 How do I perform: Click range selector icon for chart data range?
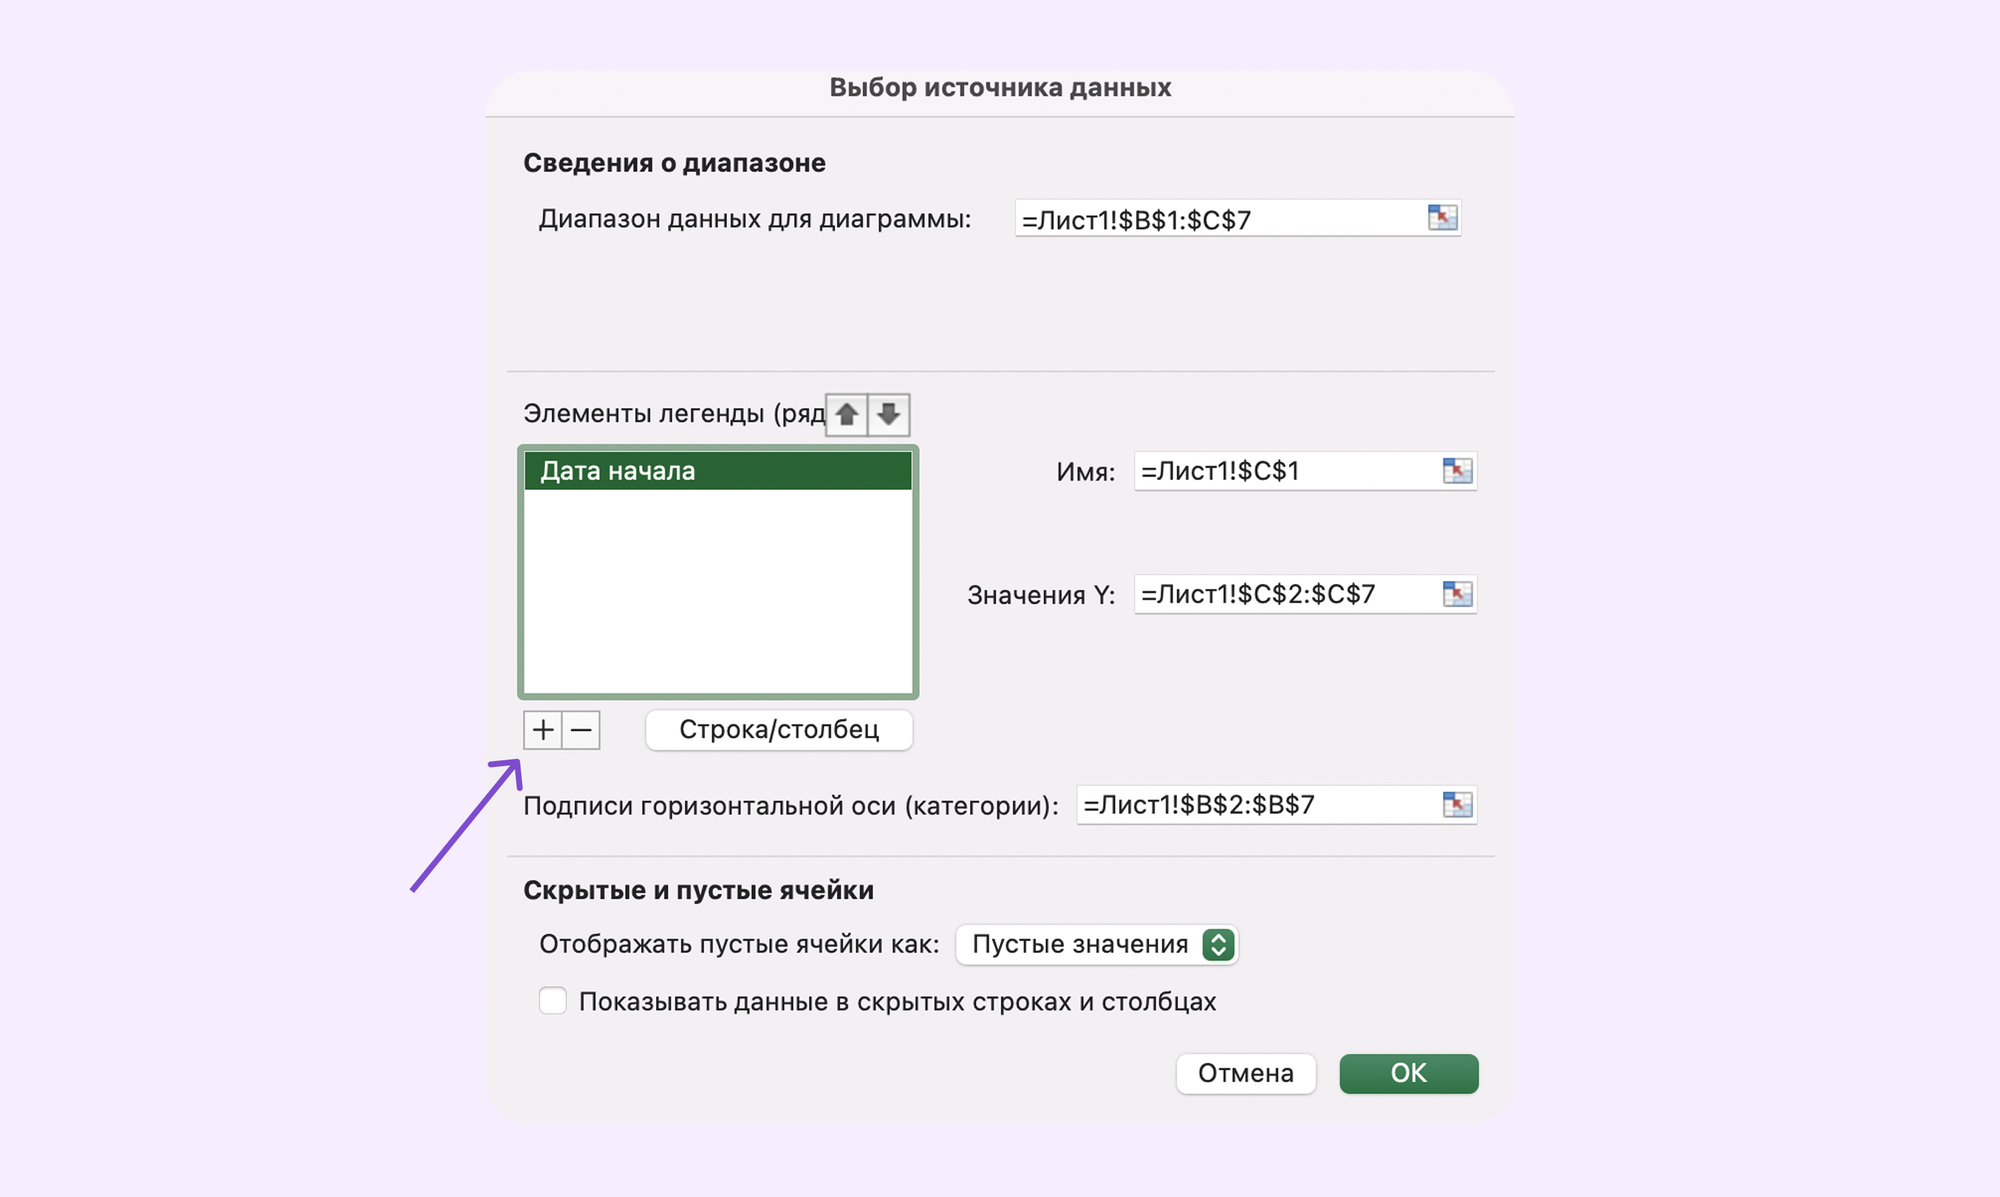tap(1442, 218)
